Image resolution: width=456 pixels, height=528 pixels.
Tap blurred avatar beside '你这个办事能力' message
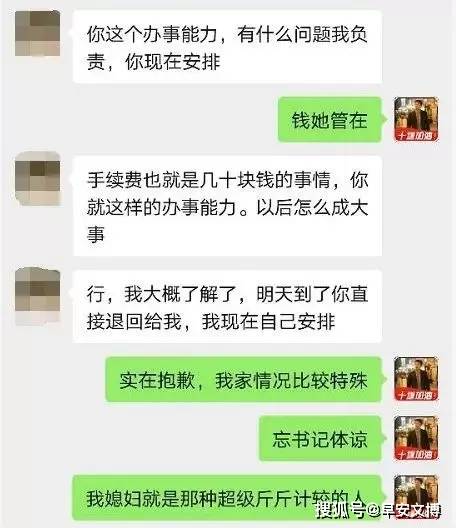pyautogui.click(x=38, y=33)
